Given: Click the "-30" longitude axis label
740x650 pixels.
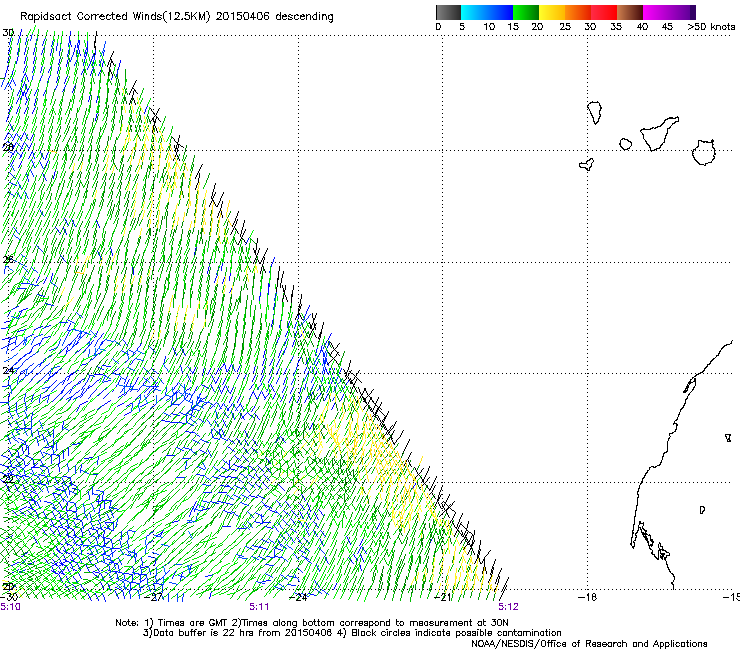Looking at the screenshot, I should (x=9, y=597).
